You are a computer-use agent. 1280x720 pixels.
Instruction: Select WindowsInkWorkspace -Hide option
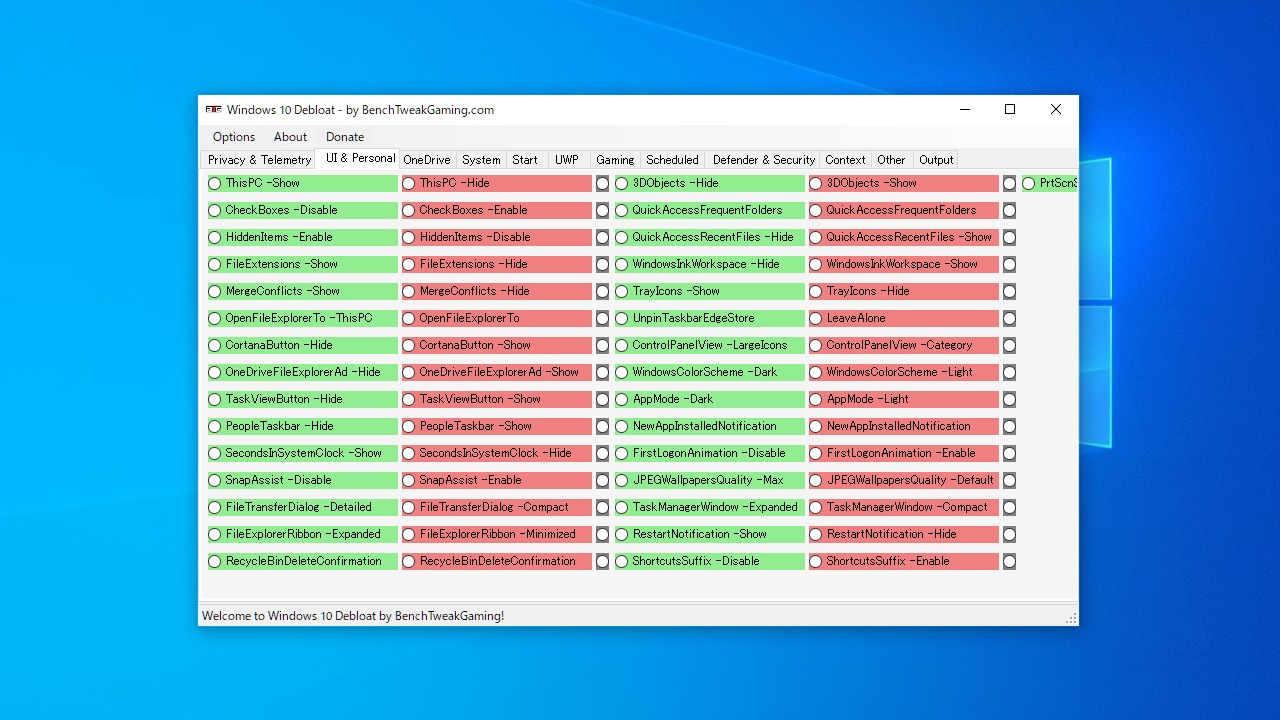709,265
